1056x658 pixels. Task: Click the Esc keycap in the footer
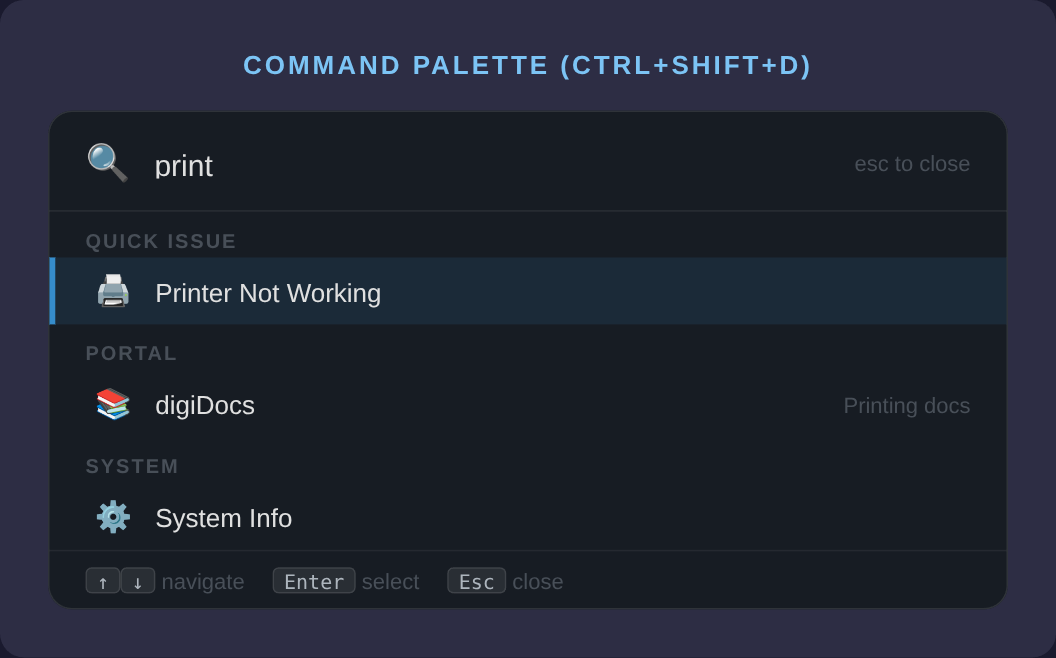coord(476,580)
